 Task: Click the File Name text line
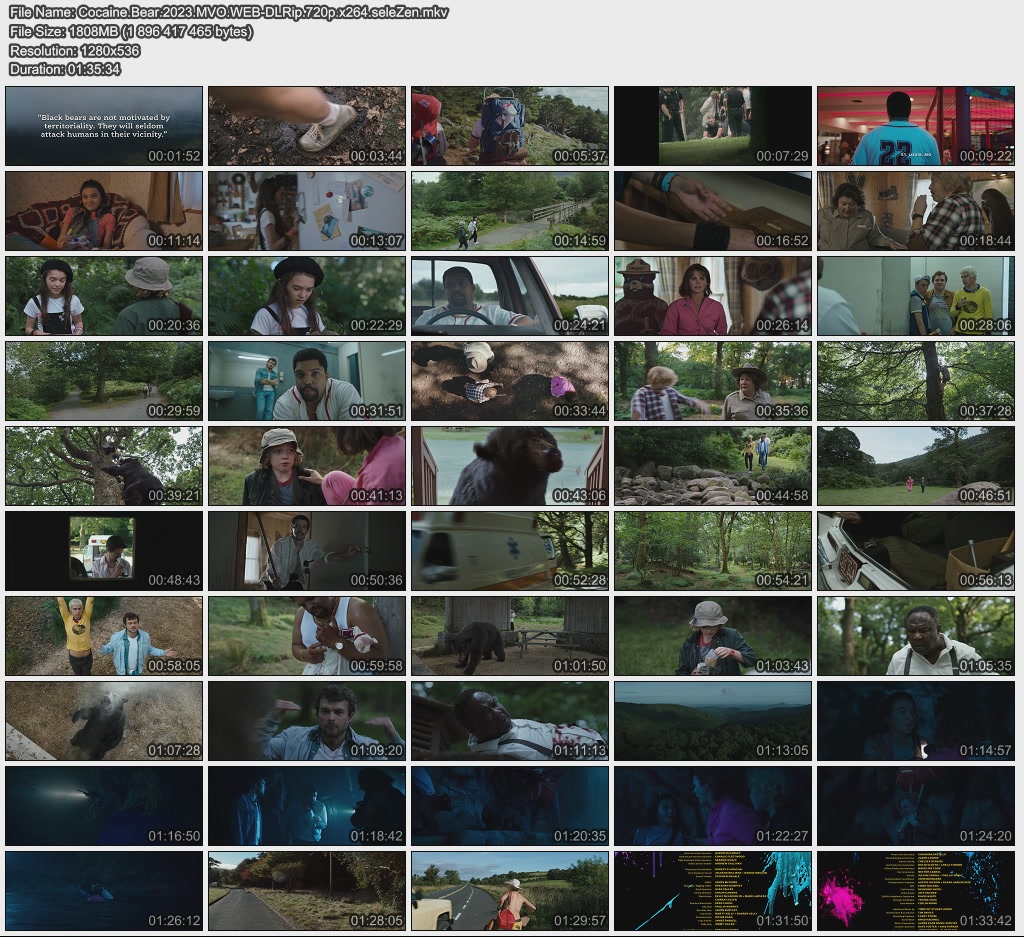coord(229,12)
